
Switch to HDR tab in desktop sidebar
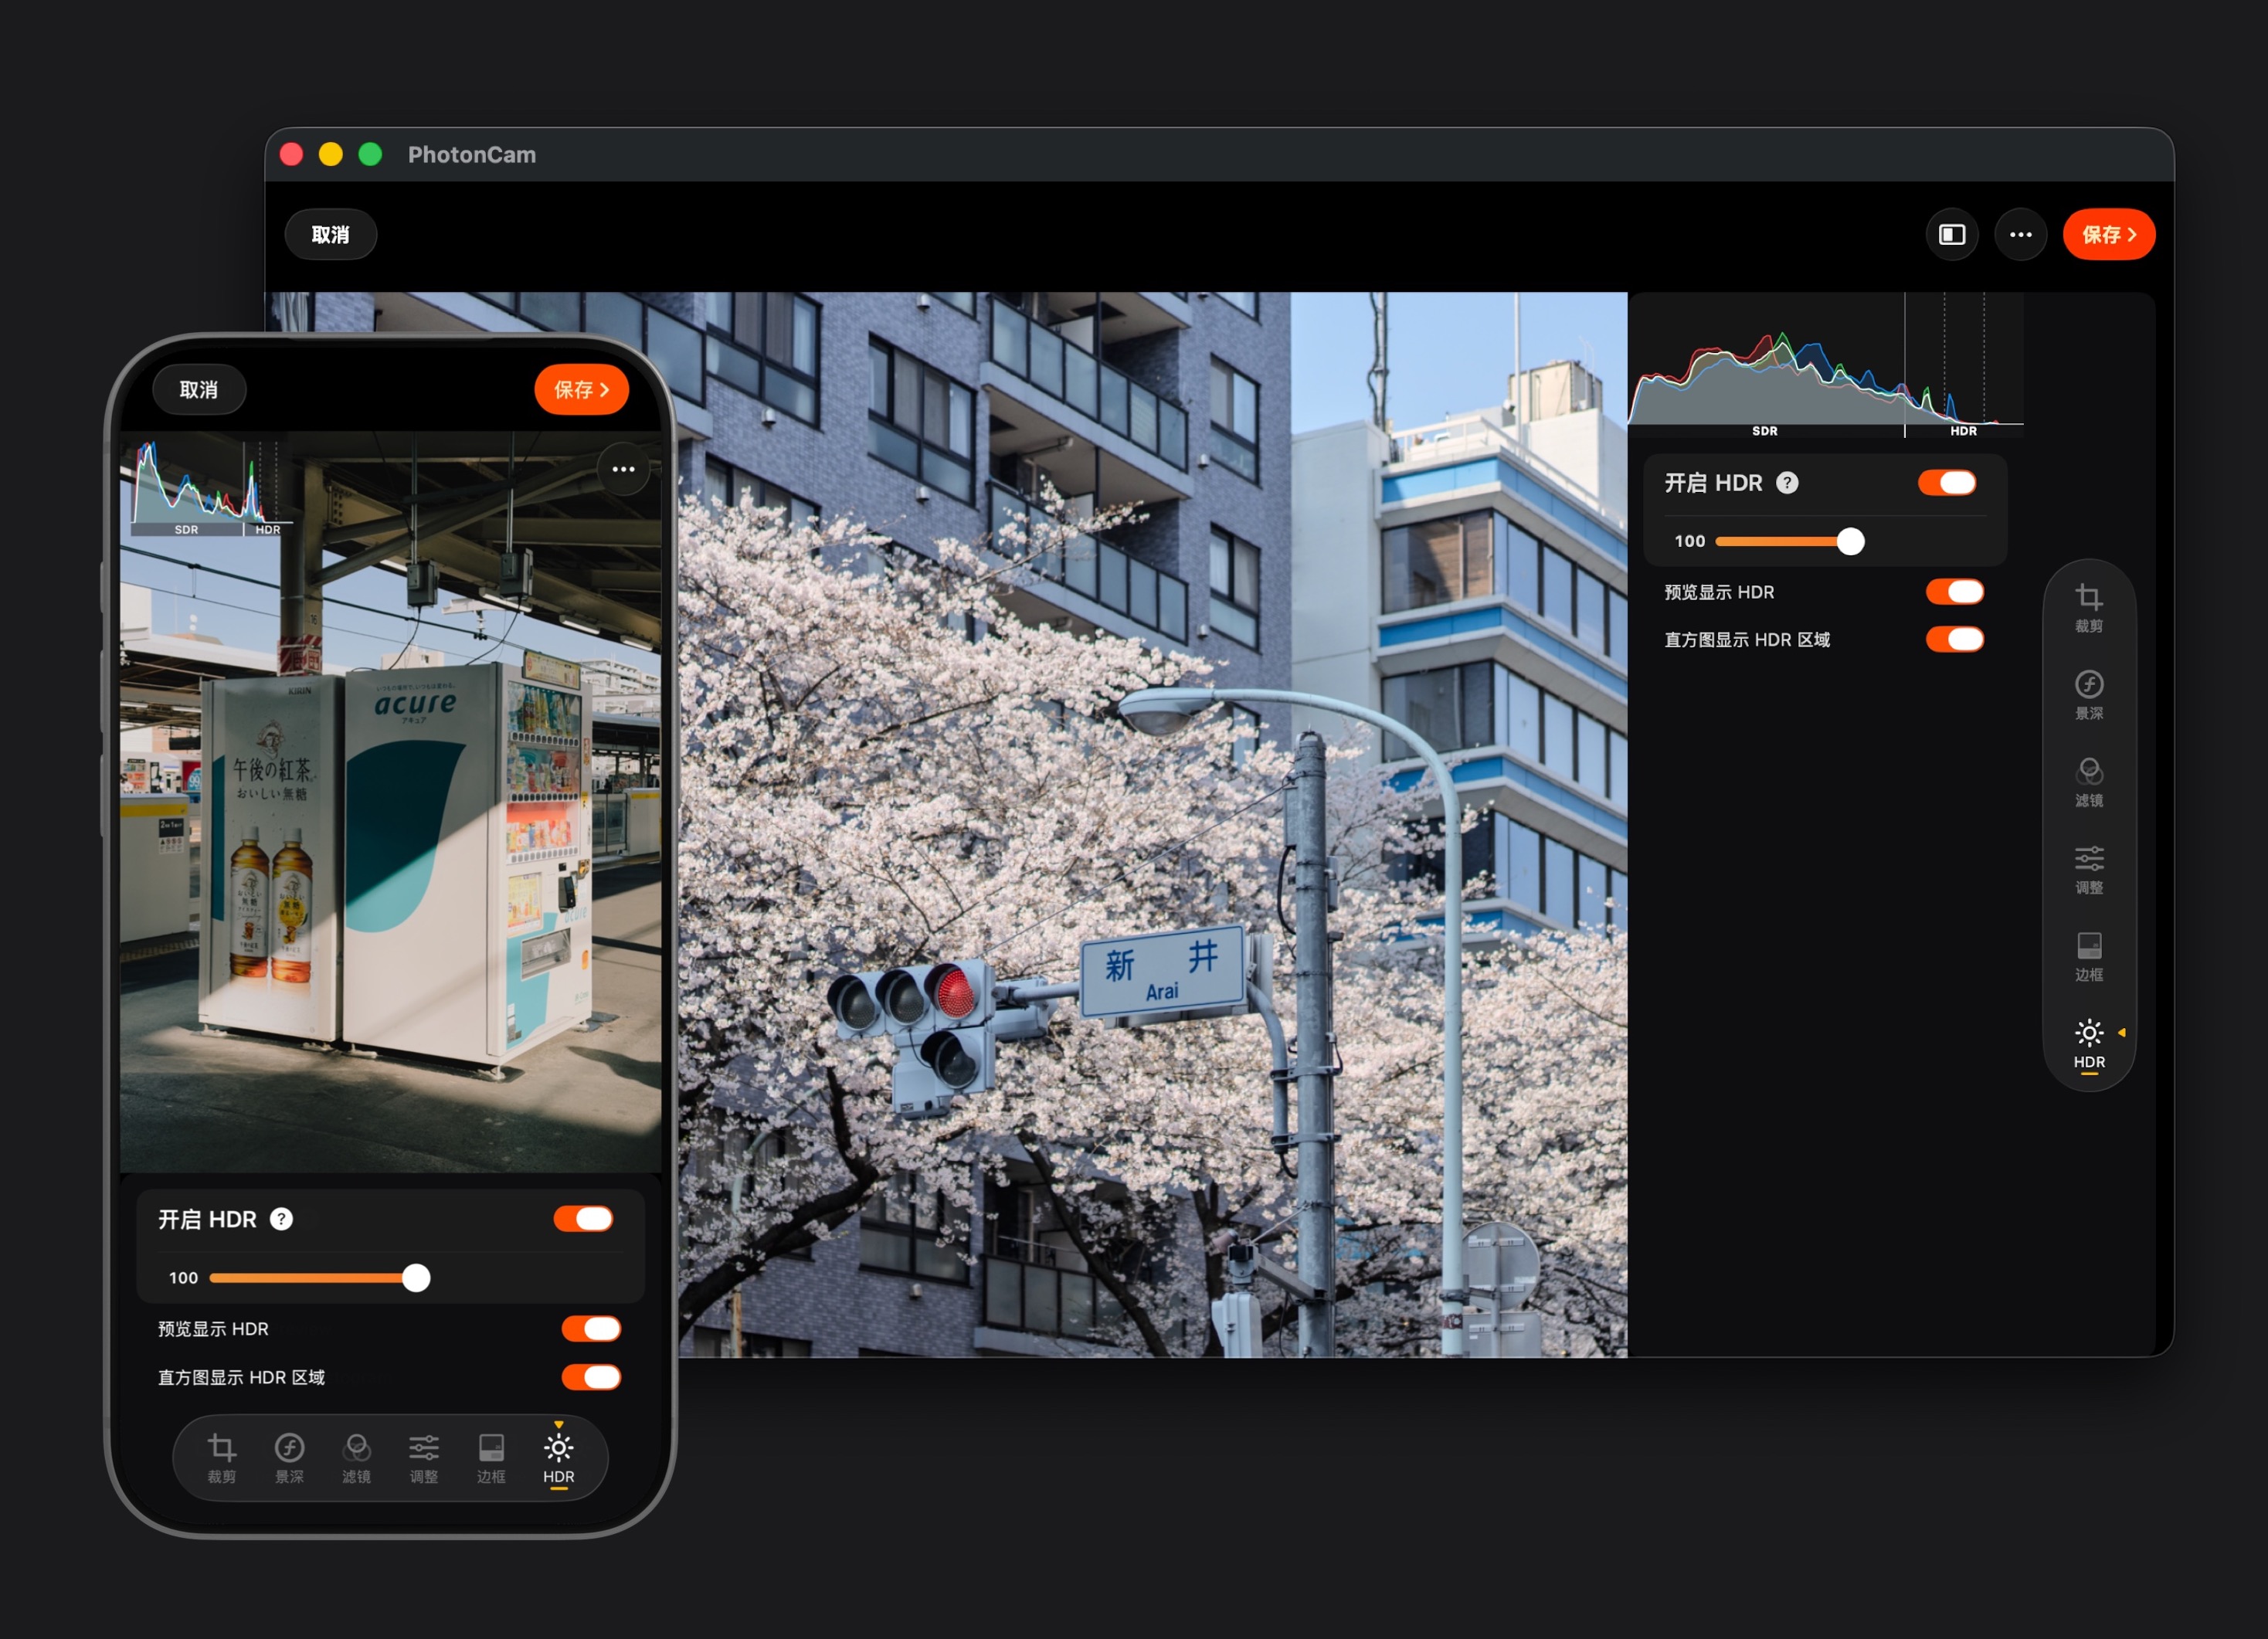[x=2088, y=1043]
